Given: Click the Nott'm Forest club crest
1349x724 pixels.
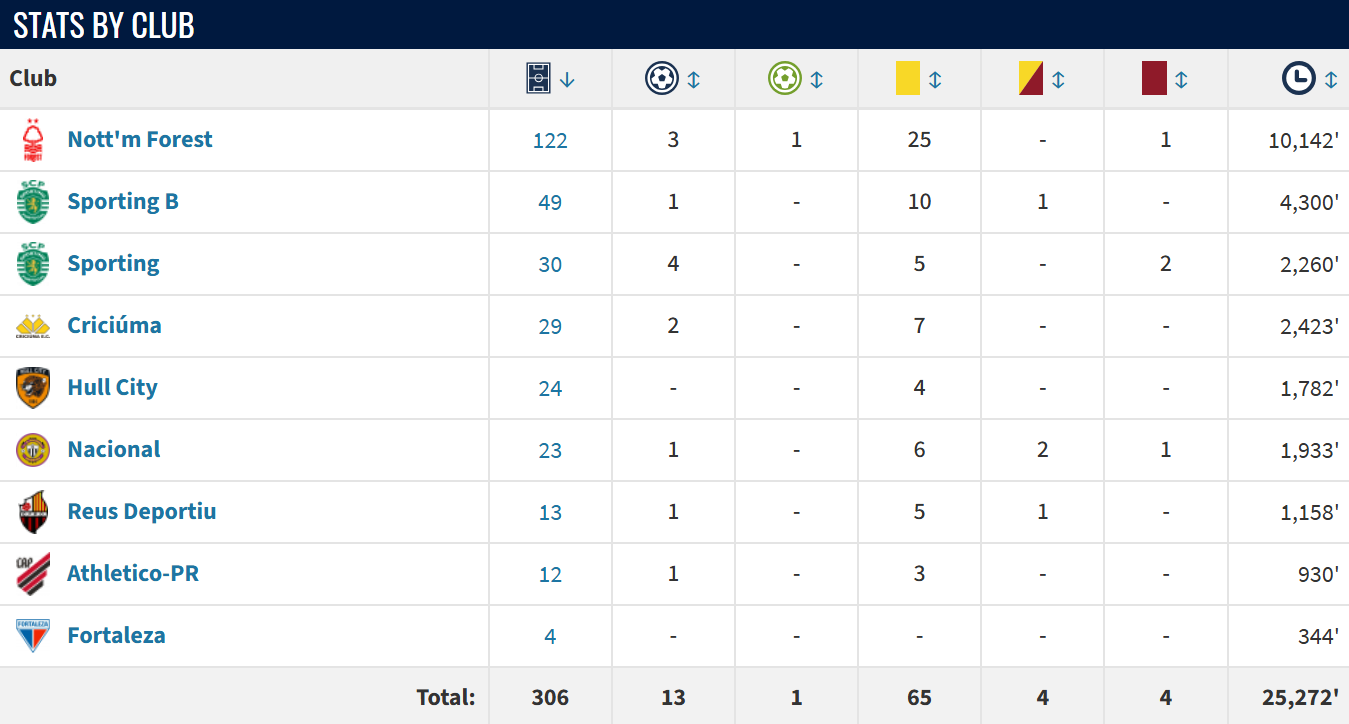Looking at the screenshot, I should click(33, 140).
